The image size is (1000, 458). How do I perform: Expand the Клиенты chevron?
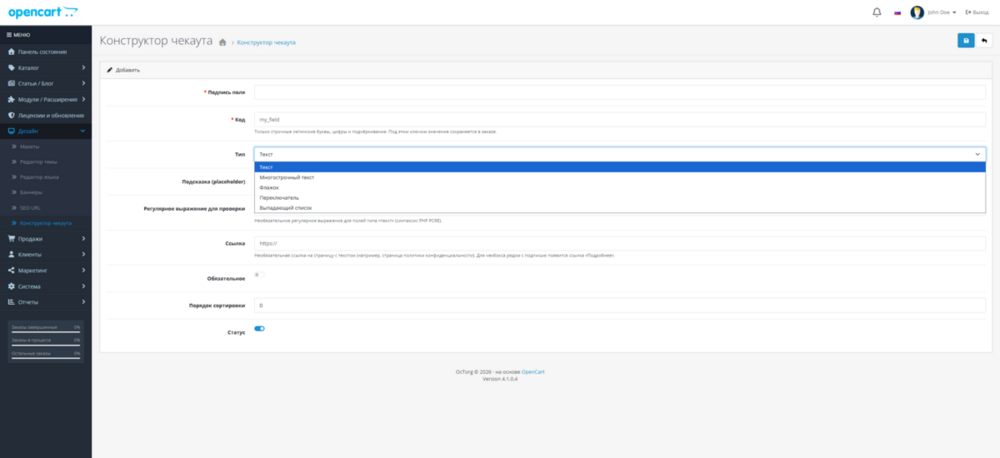click(84, 255)
